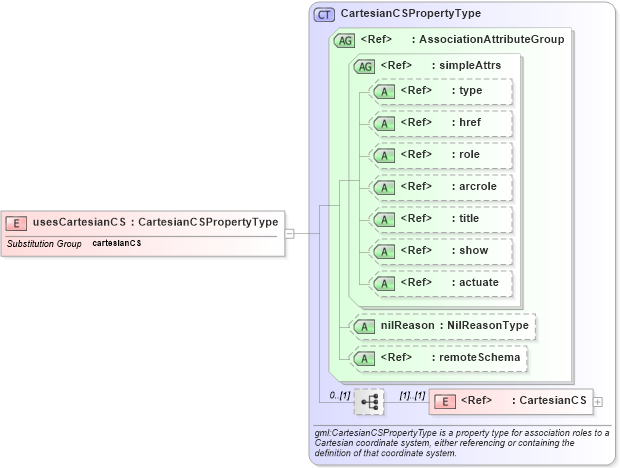Click the A icon of show attribute
This screenshot has width=620, height=468.
[384, 252]
